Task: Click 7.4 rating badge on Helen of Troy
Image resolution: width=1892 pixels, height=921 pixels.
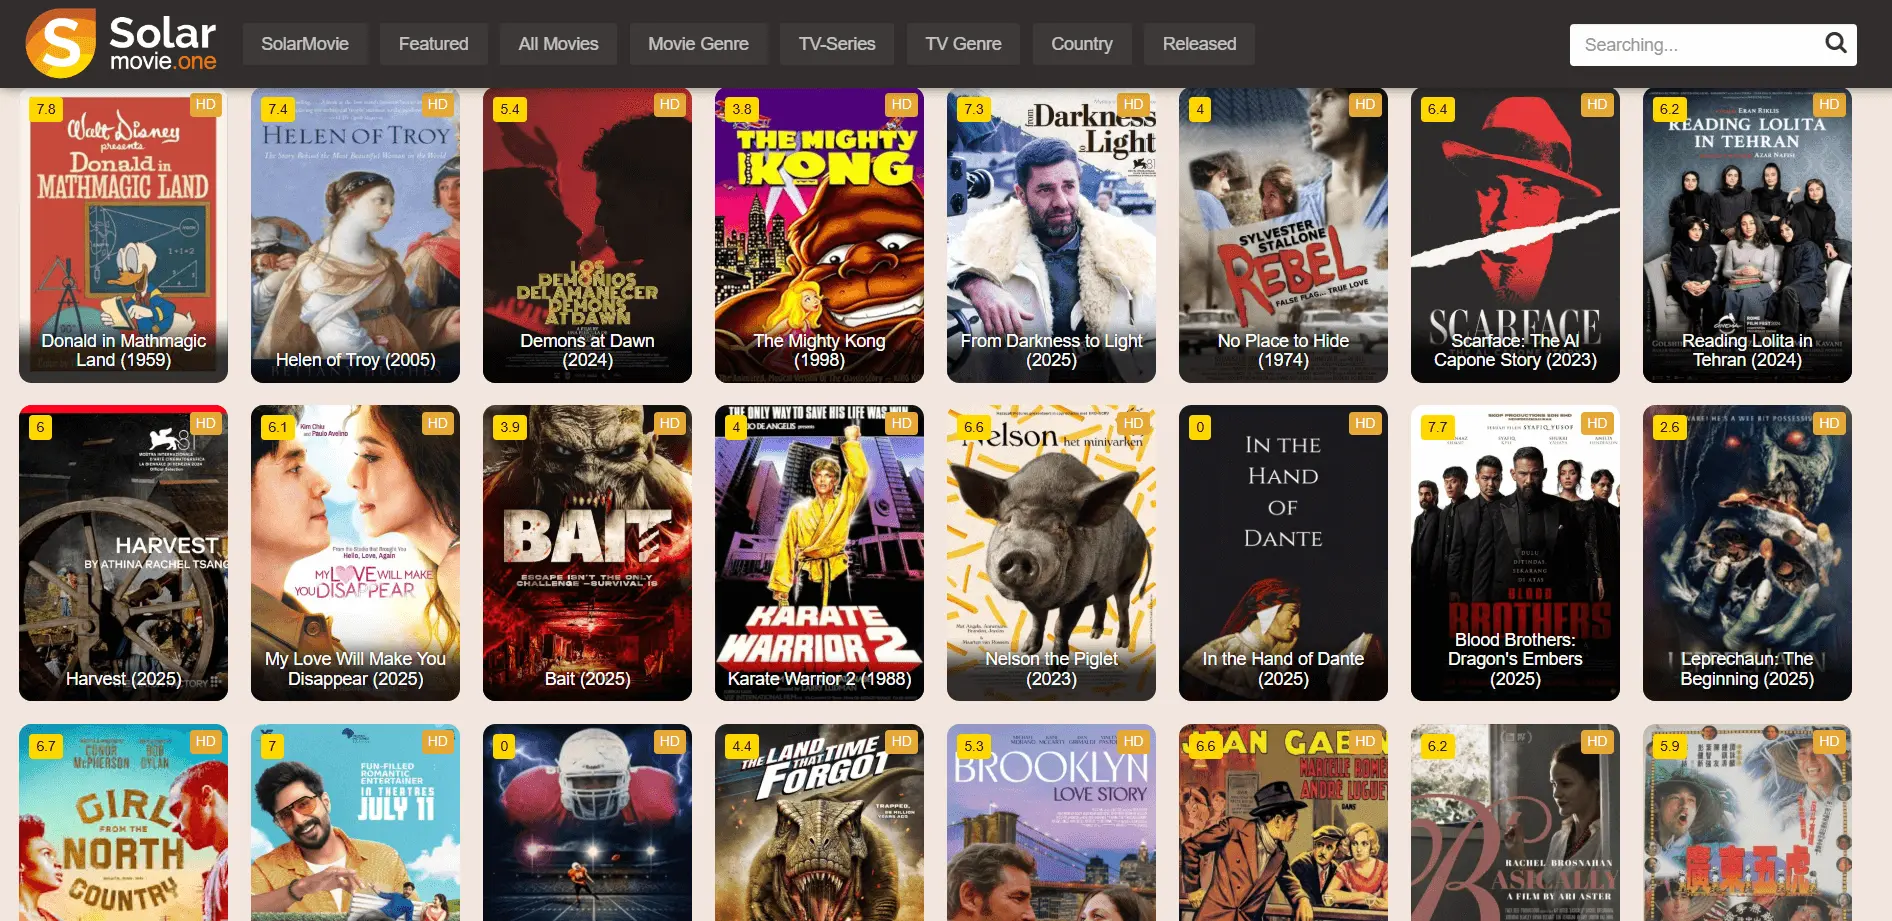Action: [278, 109]
